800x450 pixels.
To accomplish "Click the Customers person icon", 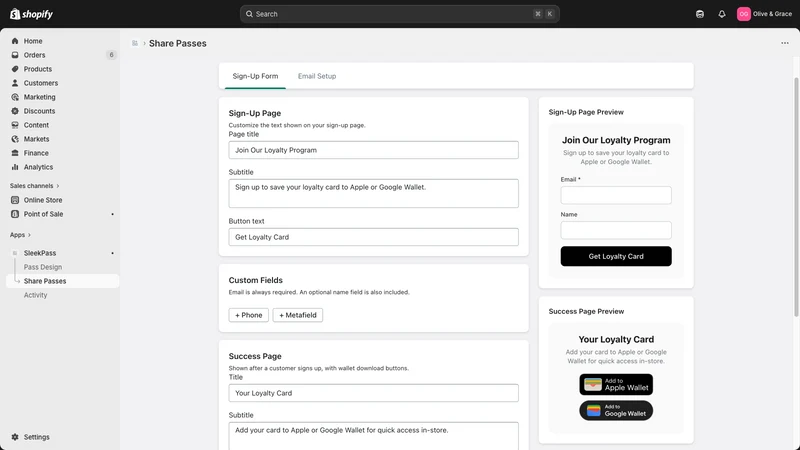I will tap(15, 83).
